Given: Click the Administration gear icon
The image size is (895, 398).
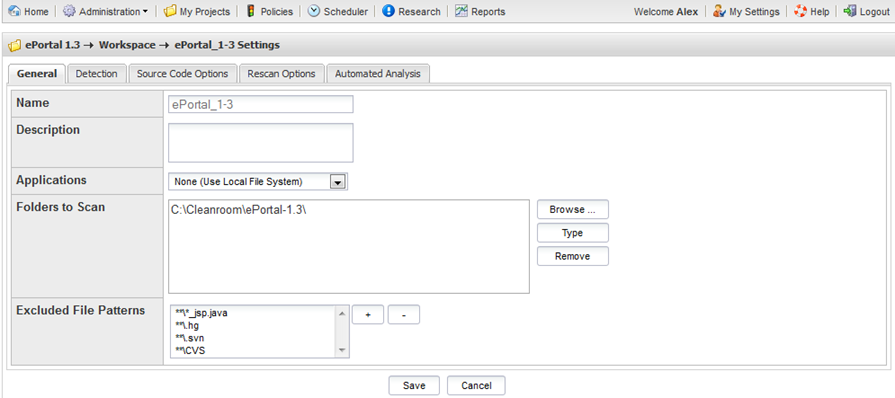Looking at the screenshot, I should [68, 11].
